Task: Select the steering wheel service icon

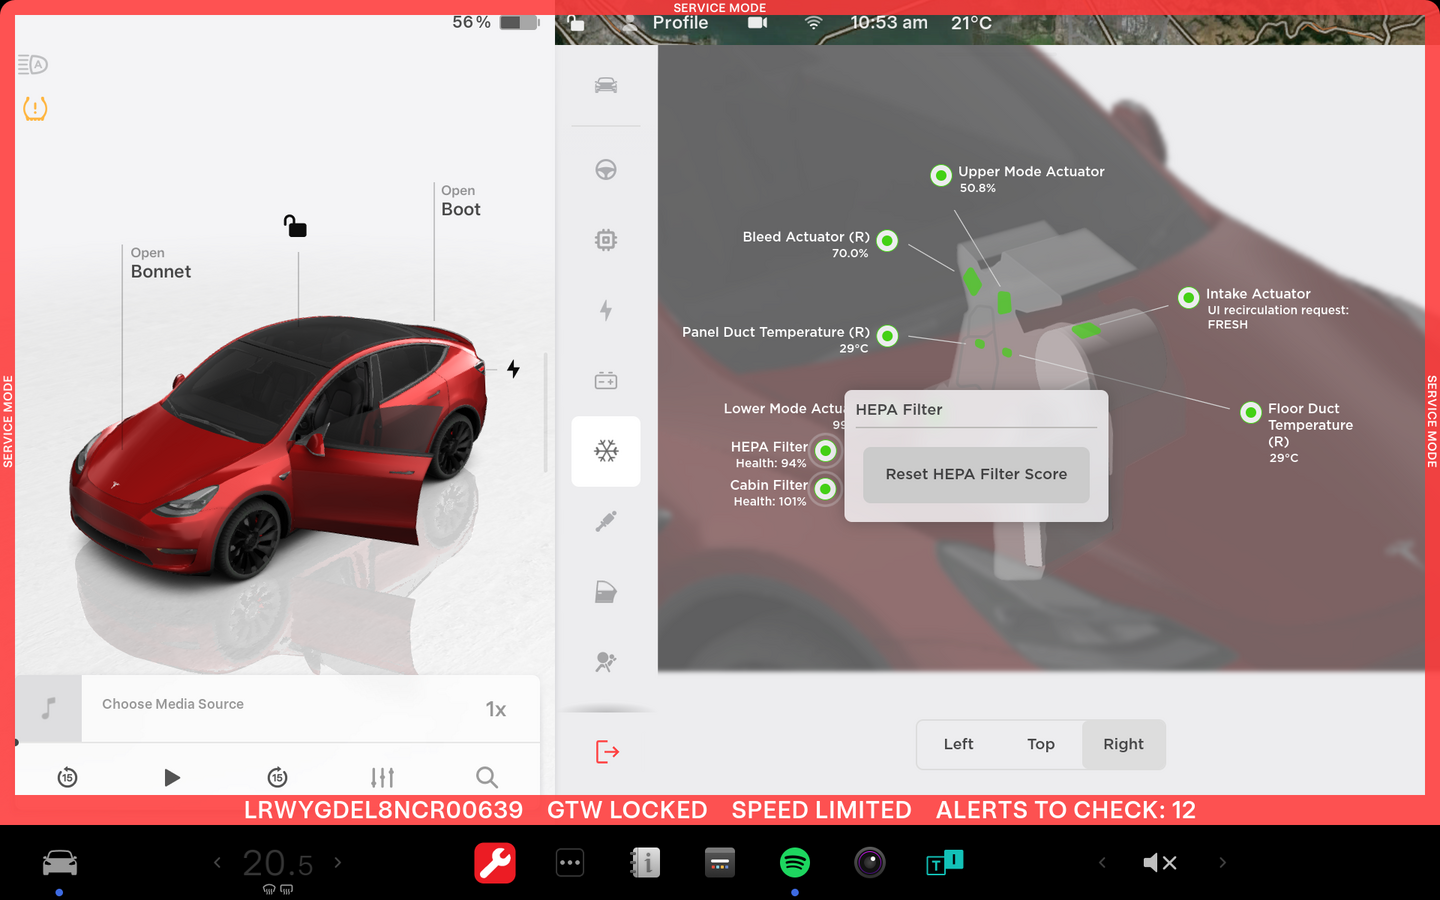Action: tap(606, 170)
